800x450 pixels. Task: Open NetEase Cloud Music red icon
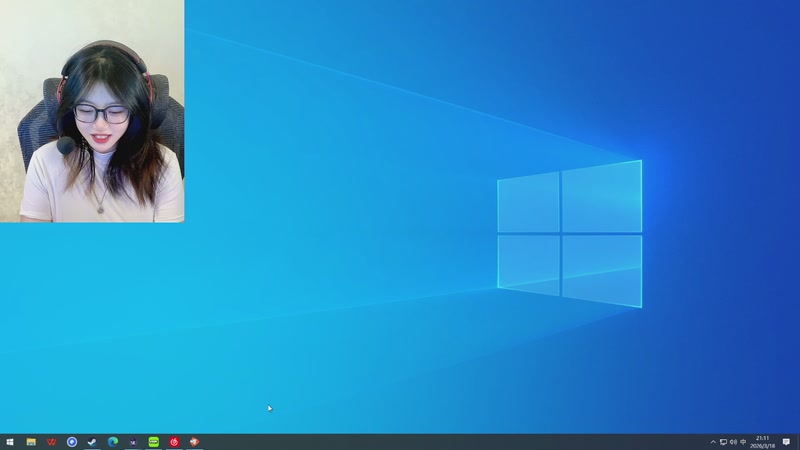click(x=174, y=442)
